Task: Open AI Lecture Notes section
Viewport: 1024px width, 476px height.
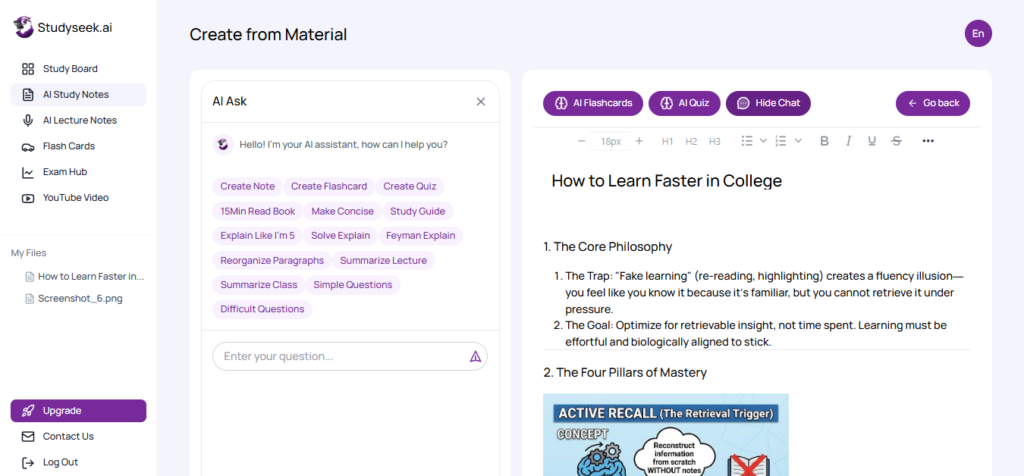Action: pyautogui.click(x=78, y=120)
